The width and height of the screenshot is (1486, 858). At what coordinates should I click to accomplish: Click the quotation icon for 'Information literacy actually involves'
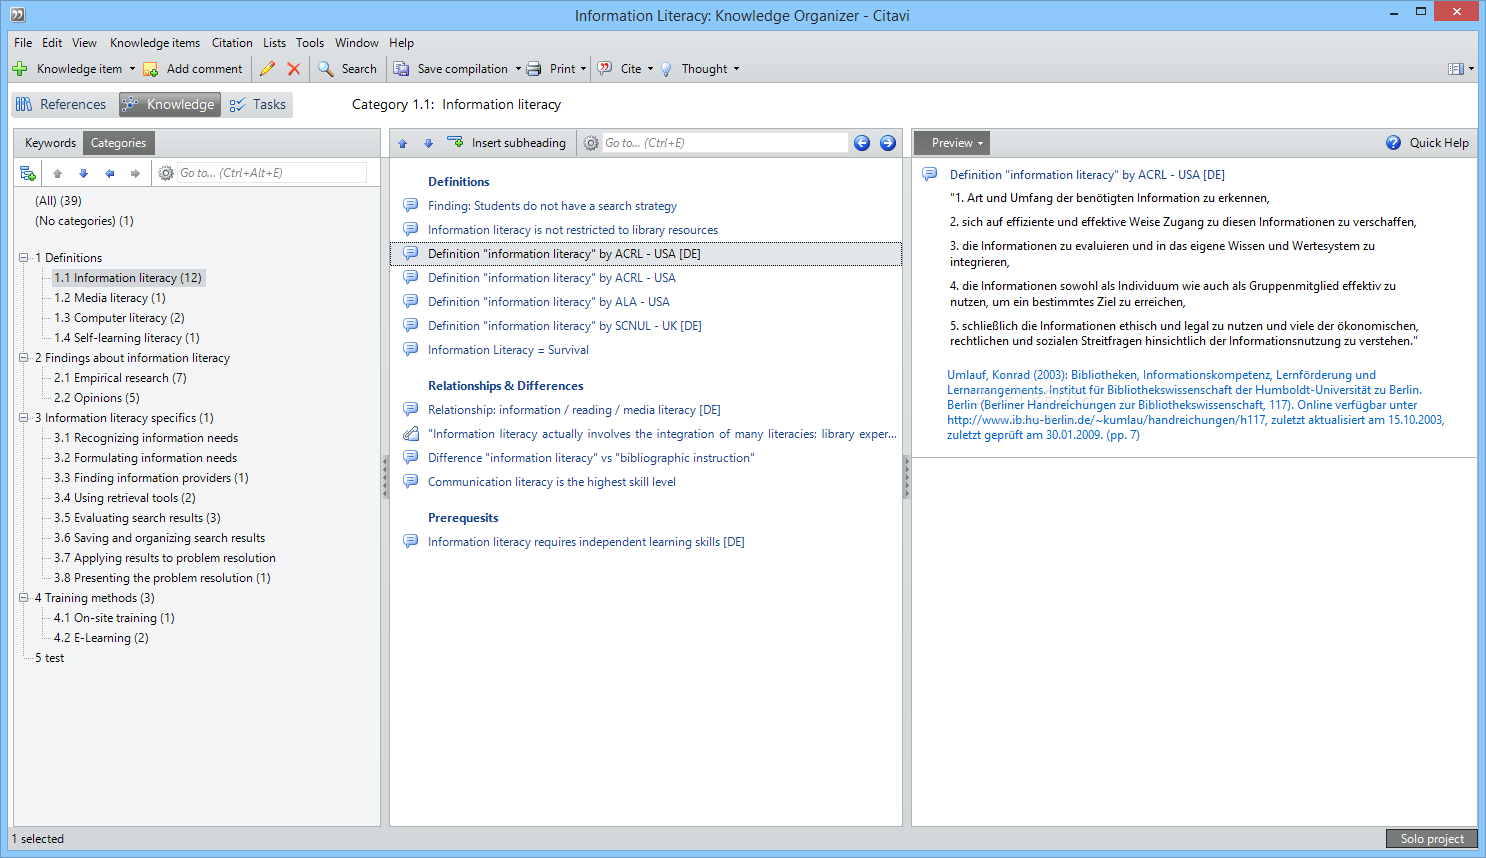point(411,434)
